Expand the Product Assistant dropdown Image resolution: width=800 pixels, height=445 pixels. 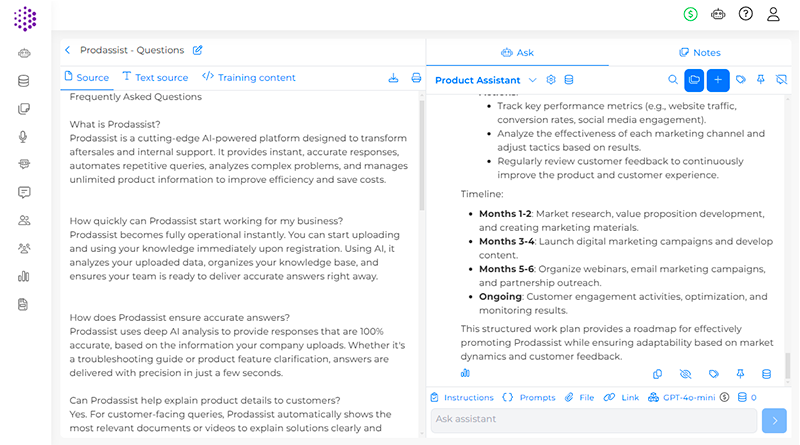(x=533, y=80)
